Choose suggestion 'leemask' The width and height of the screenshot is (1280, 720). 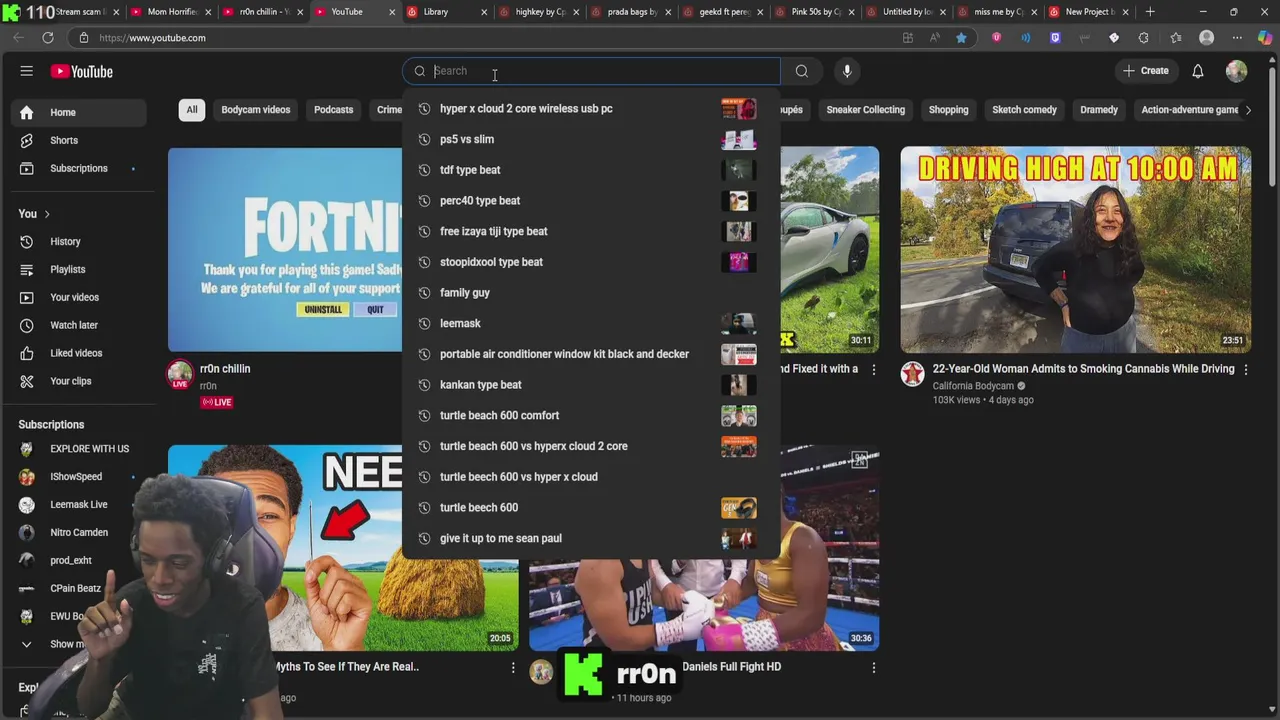pos(591,323)
